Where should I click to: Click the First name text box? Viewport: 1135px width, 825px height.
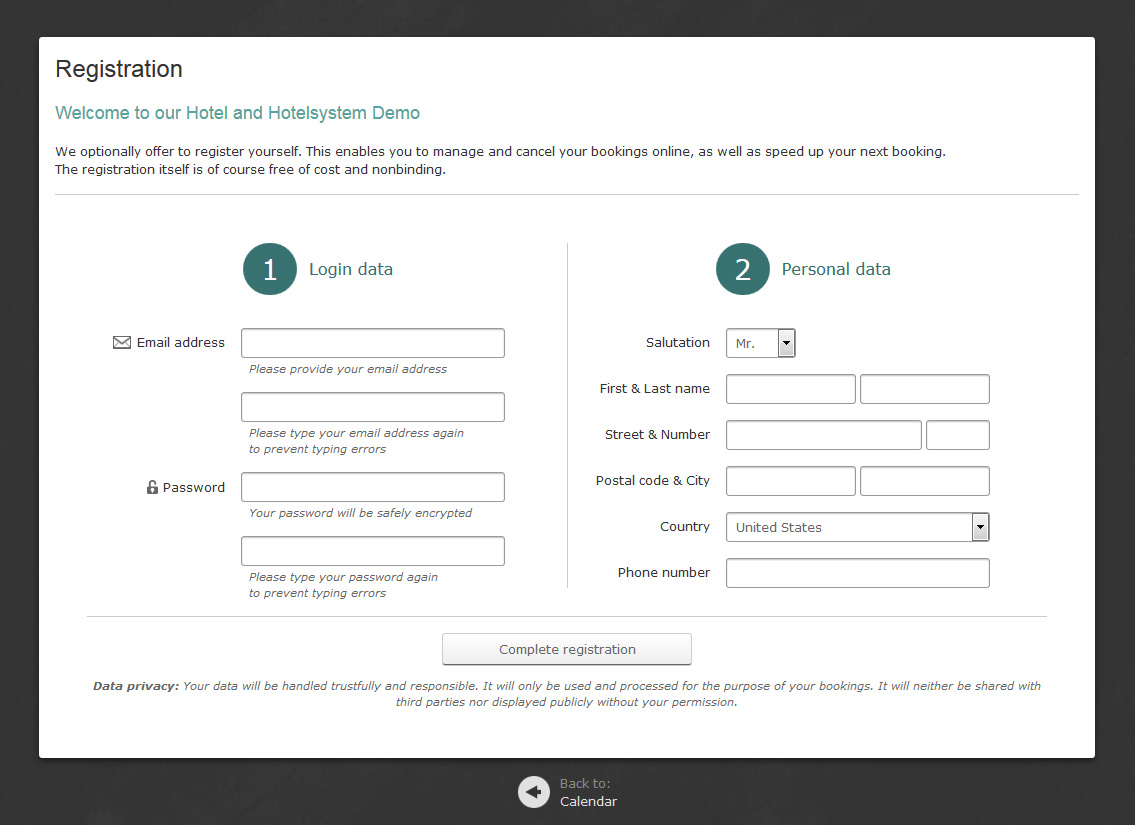point(790,389)
